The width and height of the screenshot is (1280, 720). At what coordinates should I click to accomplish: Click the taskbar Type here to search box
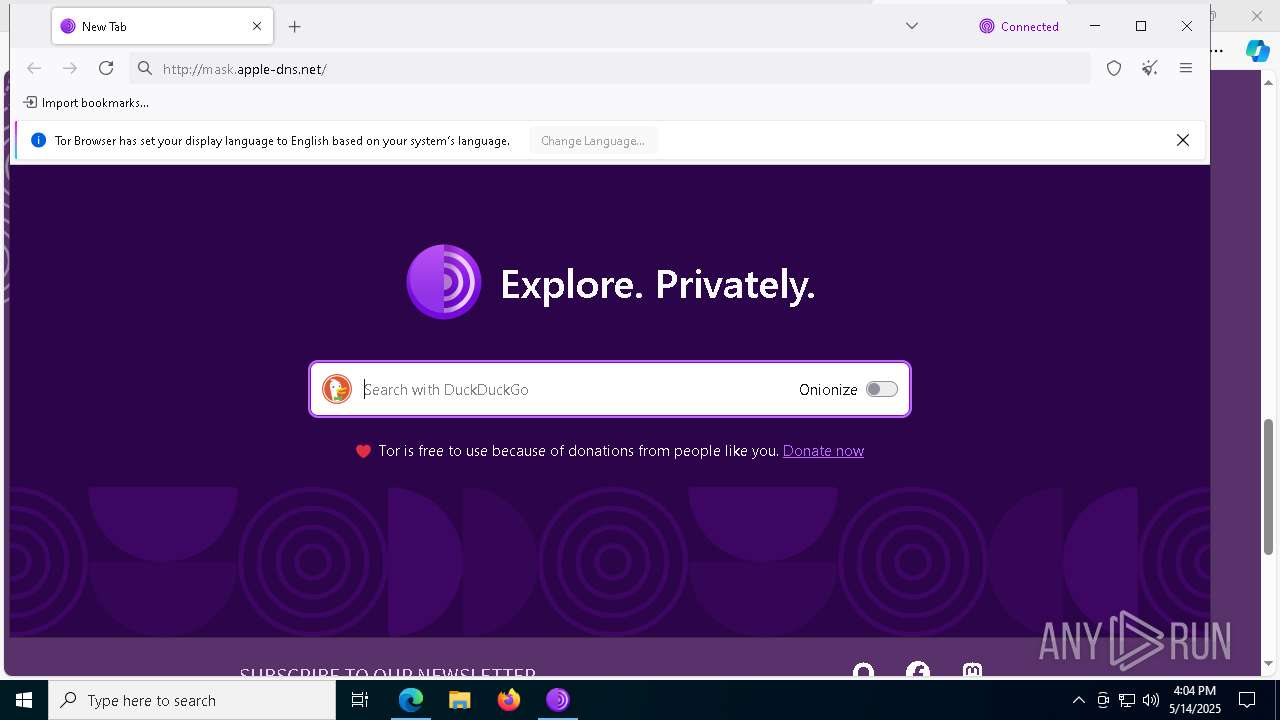pyautogui.click(x=192, y=700)
